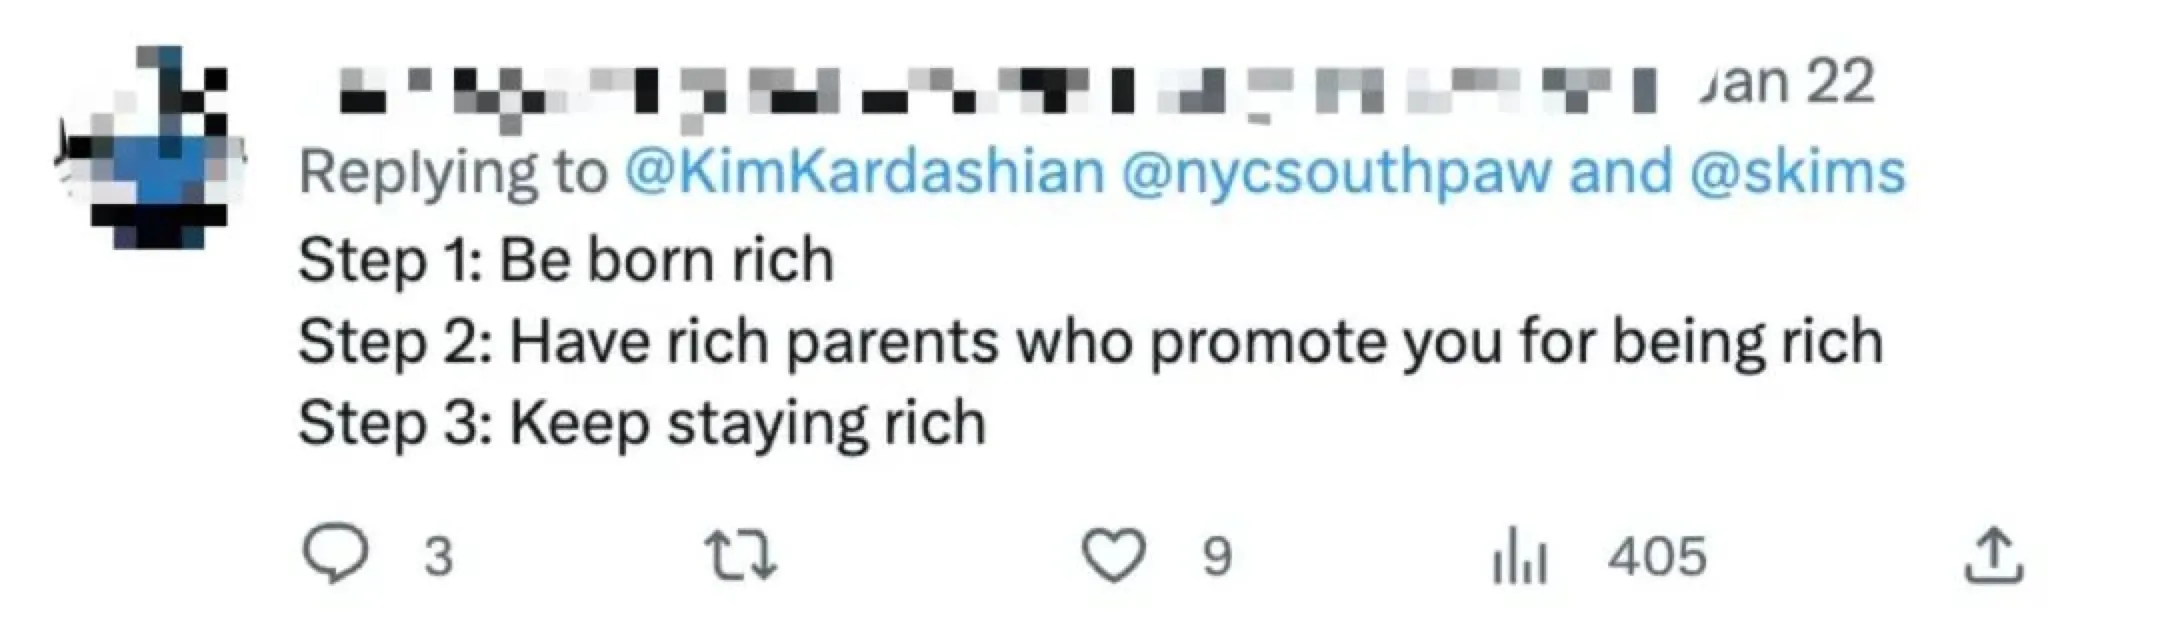Click the like count of 9

coord(1216,557)
